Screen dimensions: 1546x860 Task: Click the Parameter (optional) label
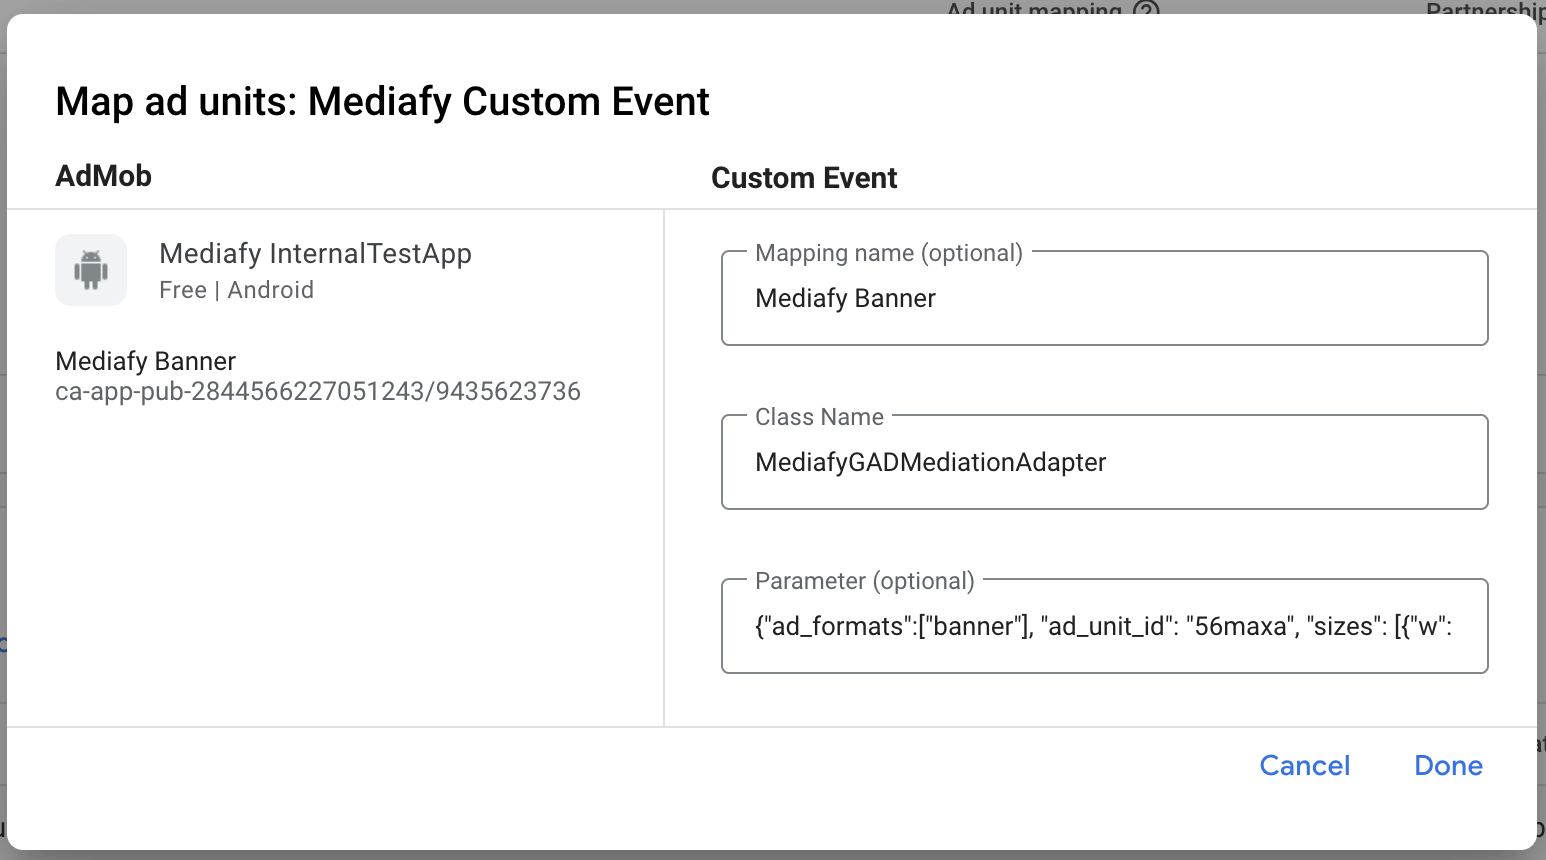point(864,581)
